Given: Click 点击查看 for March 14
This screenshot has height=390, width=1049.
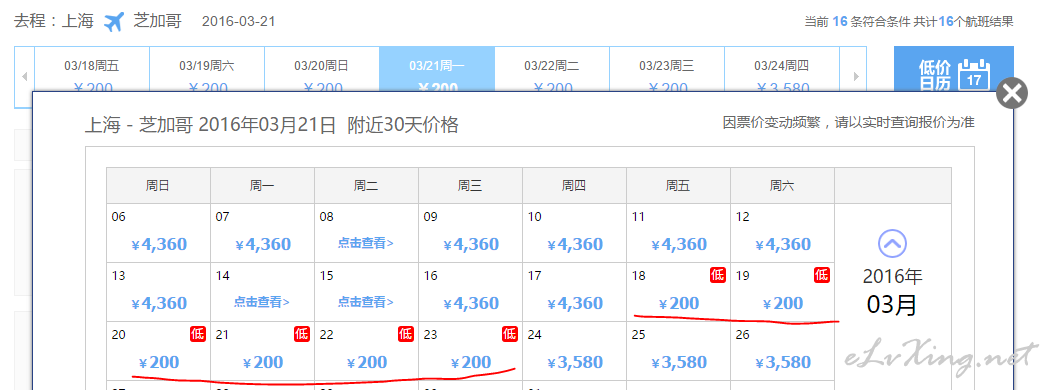Looking at the screenshot, I should [x=262, y=302].
